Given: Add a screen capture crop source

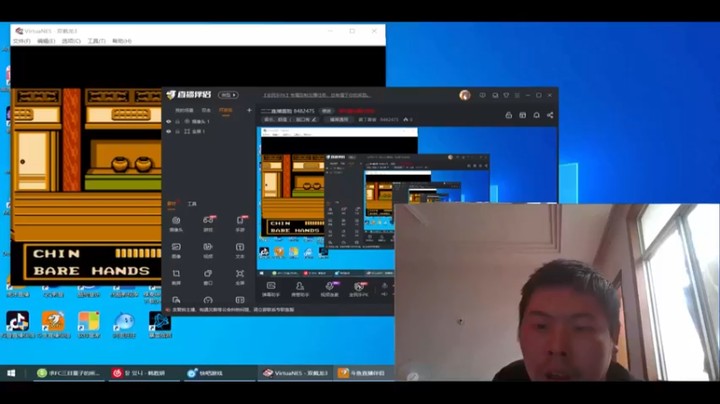Looking at the screenshot, I should pos(176,277).
